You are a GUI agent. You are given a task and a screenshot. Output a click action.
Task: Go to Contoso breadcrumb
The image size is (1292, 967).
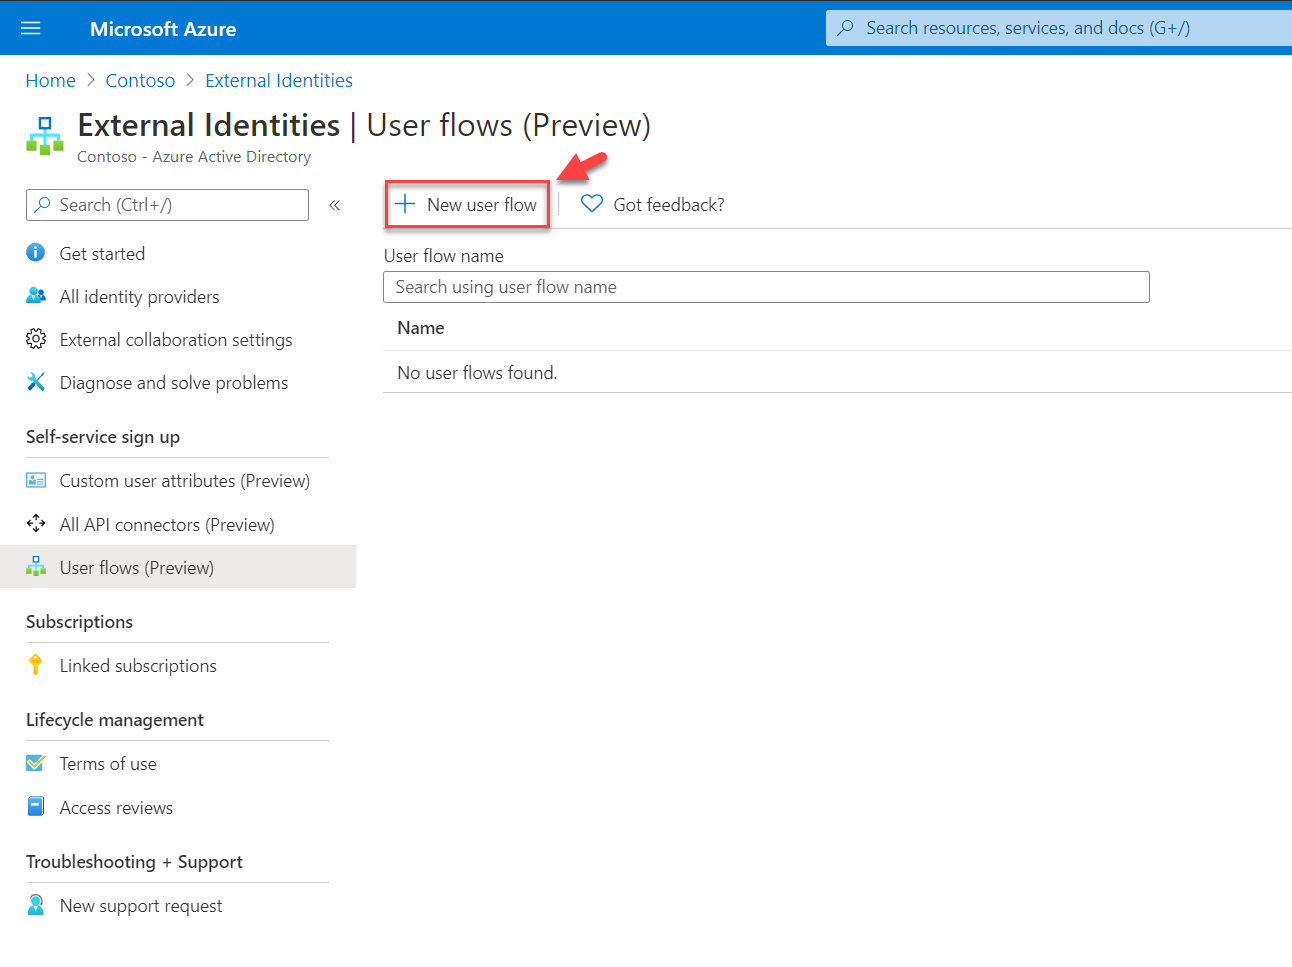click(140, 80)
